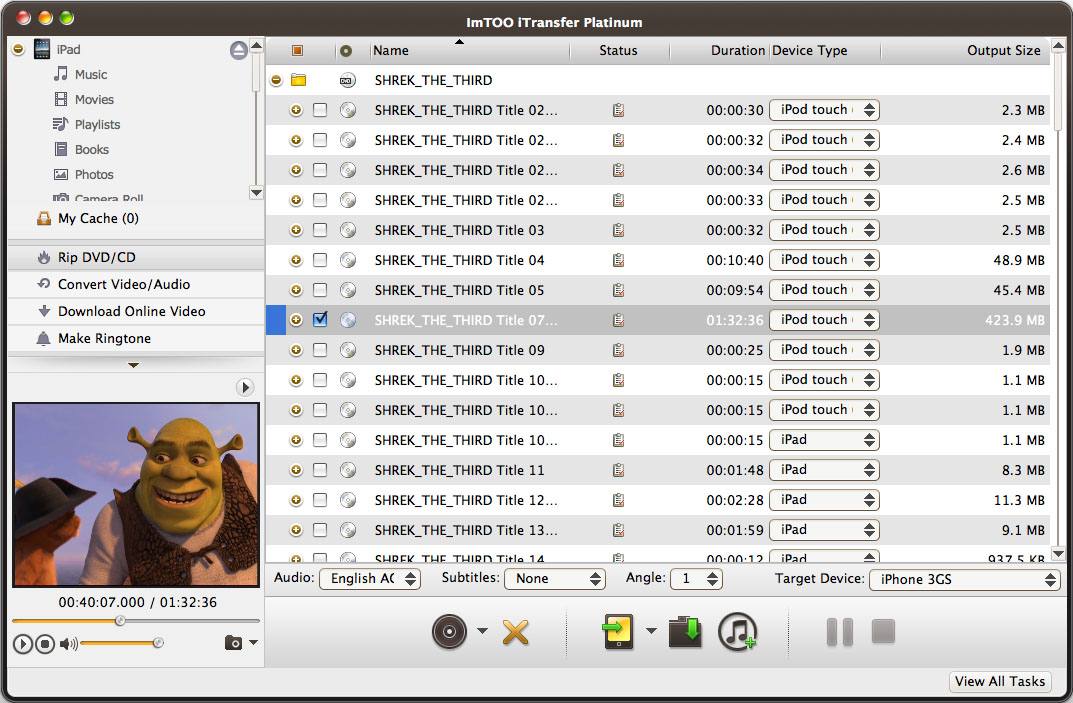Open the Movies library
1073x703 pixels.
94,99
